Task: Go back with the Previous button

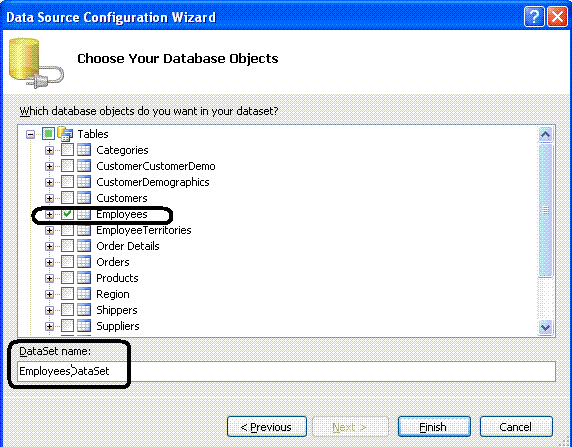Action: 267,427
